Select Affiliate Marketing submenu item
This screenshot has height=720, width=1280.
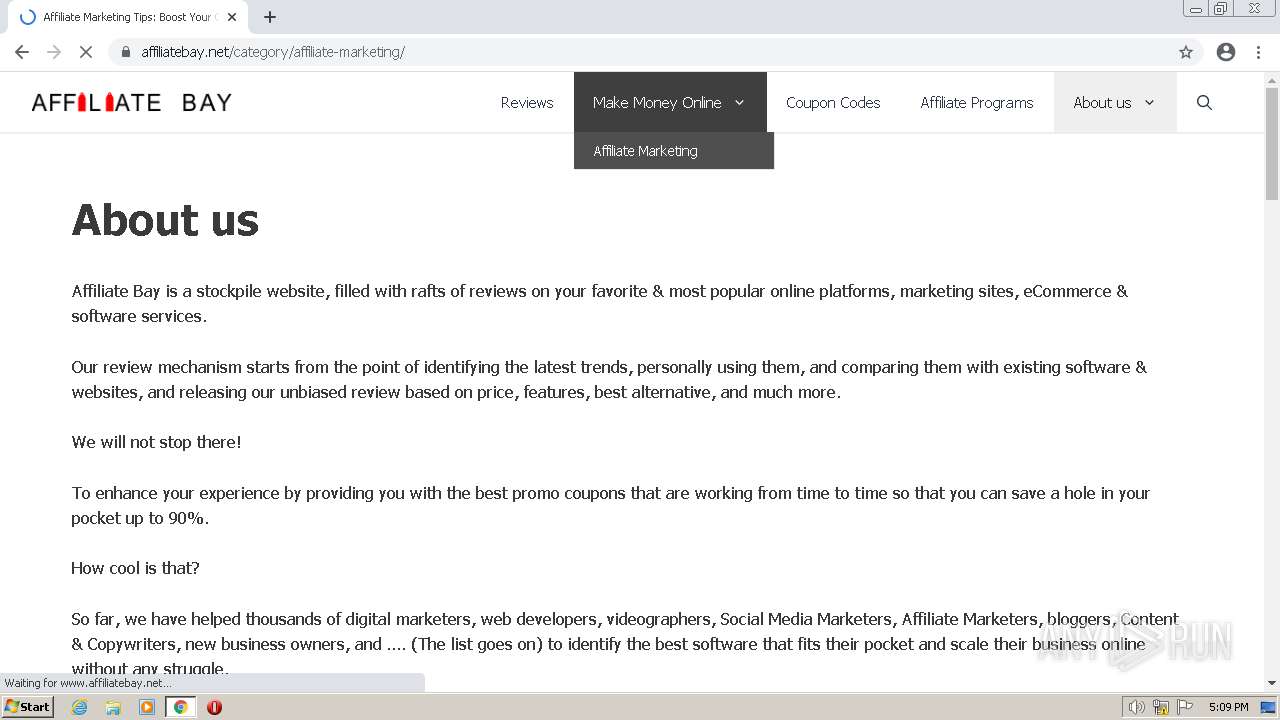pos(645,151)
